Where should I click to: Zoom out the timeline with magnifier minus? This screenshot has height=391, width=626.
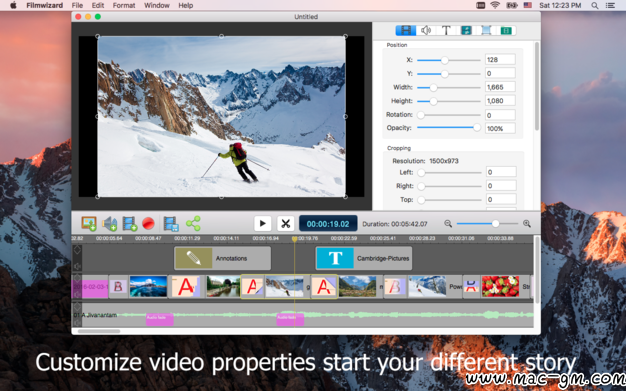(x=448, y=224)
